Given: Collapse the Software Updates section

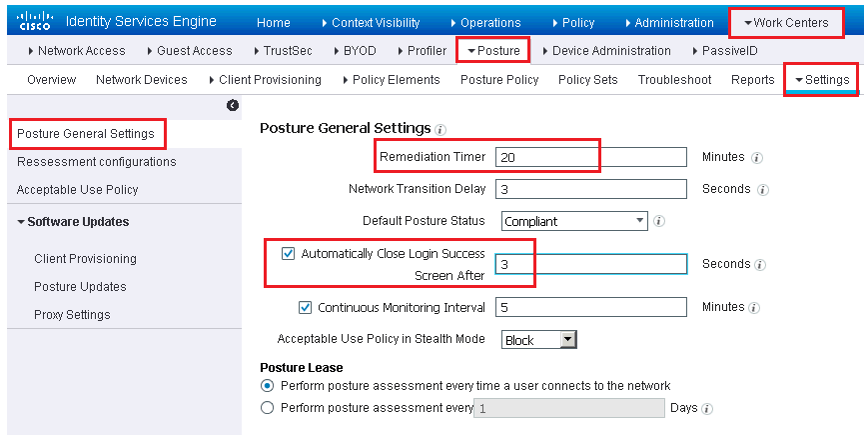Looking at the screenshot, I should pyautogui.click(x=73, y=222).
